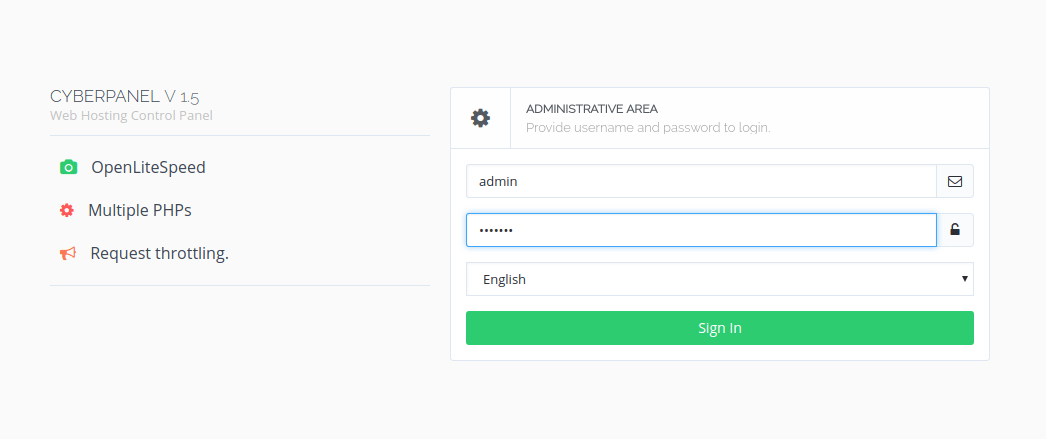1046x439 pixels.
Task: Click the unlock padlock icon beside password
Action: tap(955, 230)
